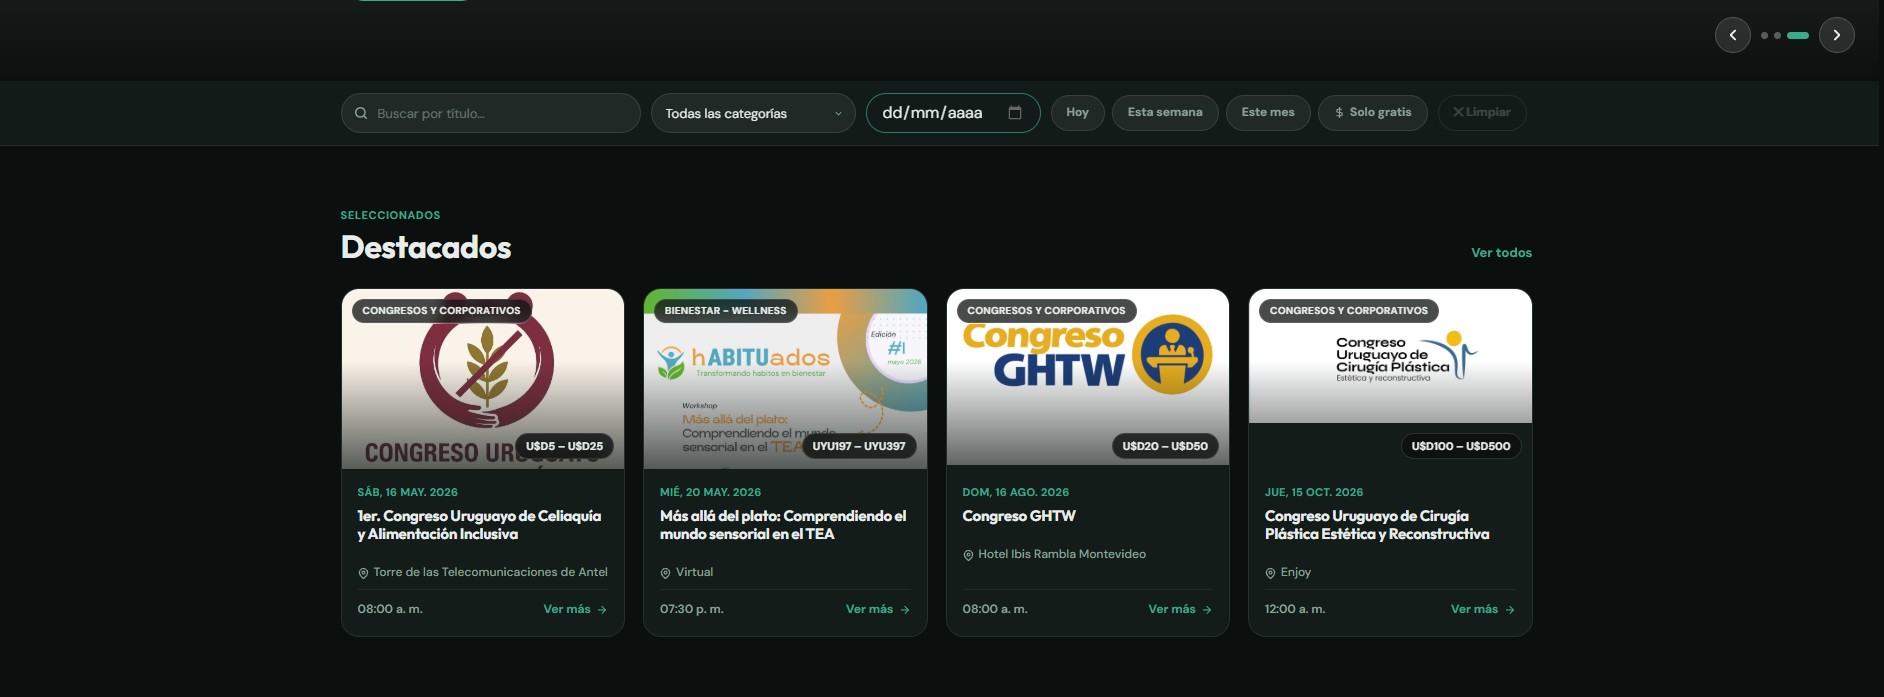This screenshot has width=1884, height=697.
Task: Open title 1er. Congreso Uruguayo de Celiaquía
Action: coord(480,525)
